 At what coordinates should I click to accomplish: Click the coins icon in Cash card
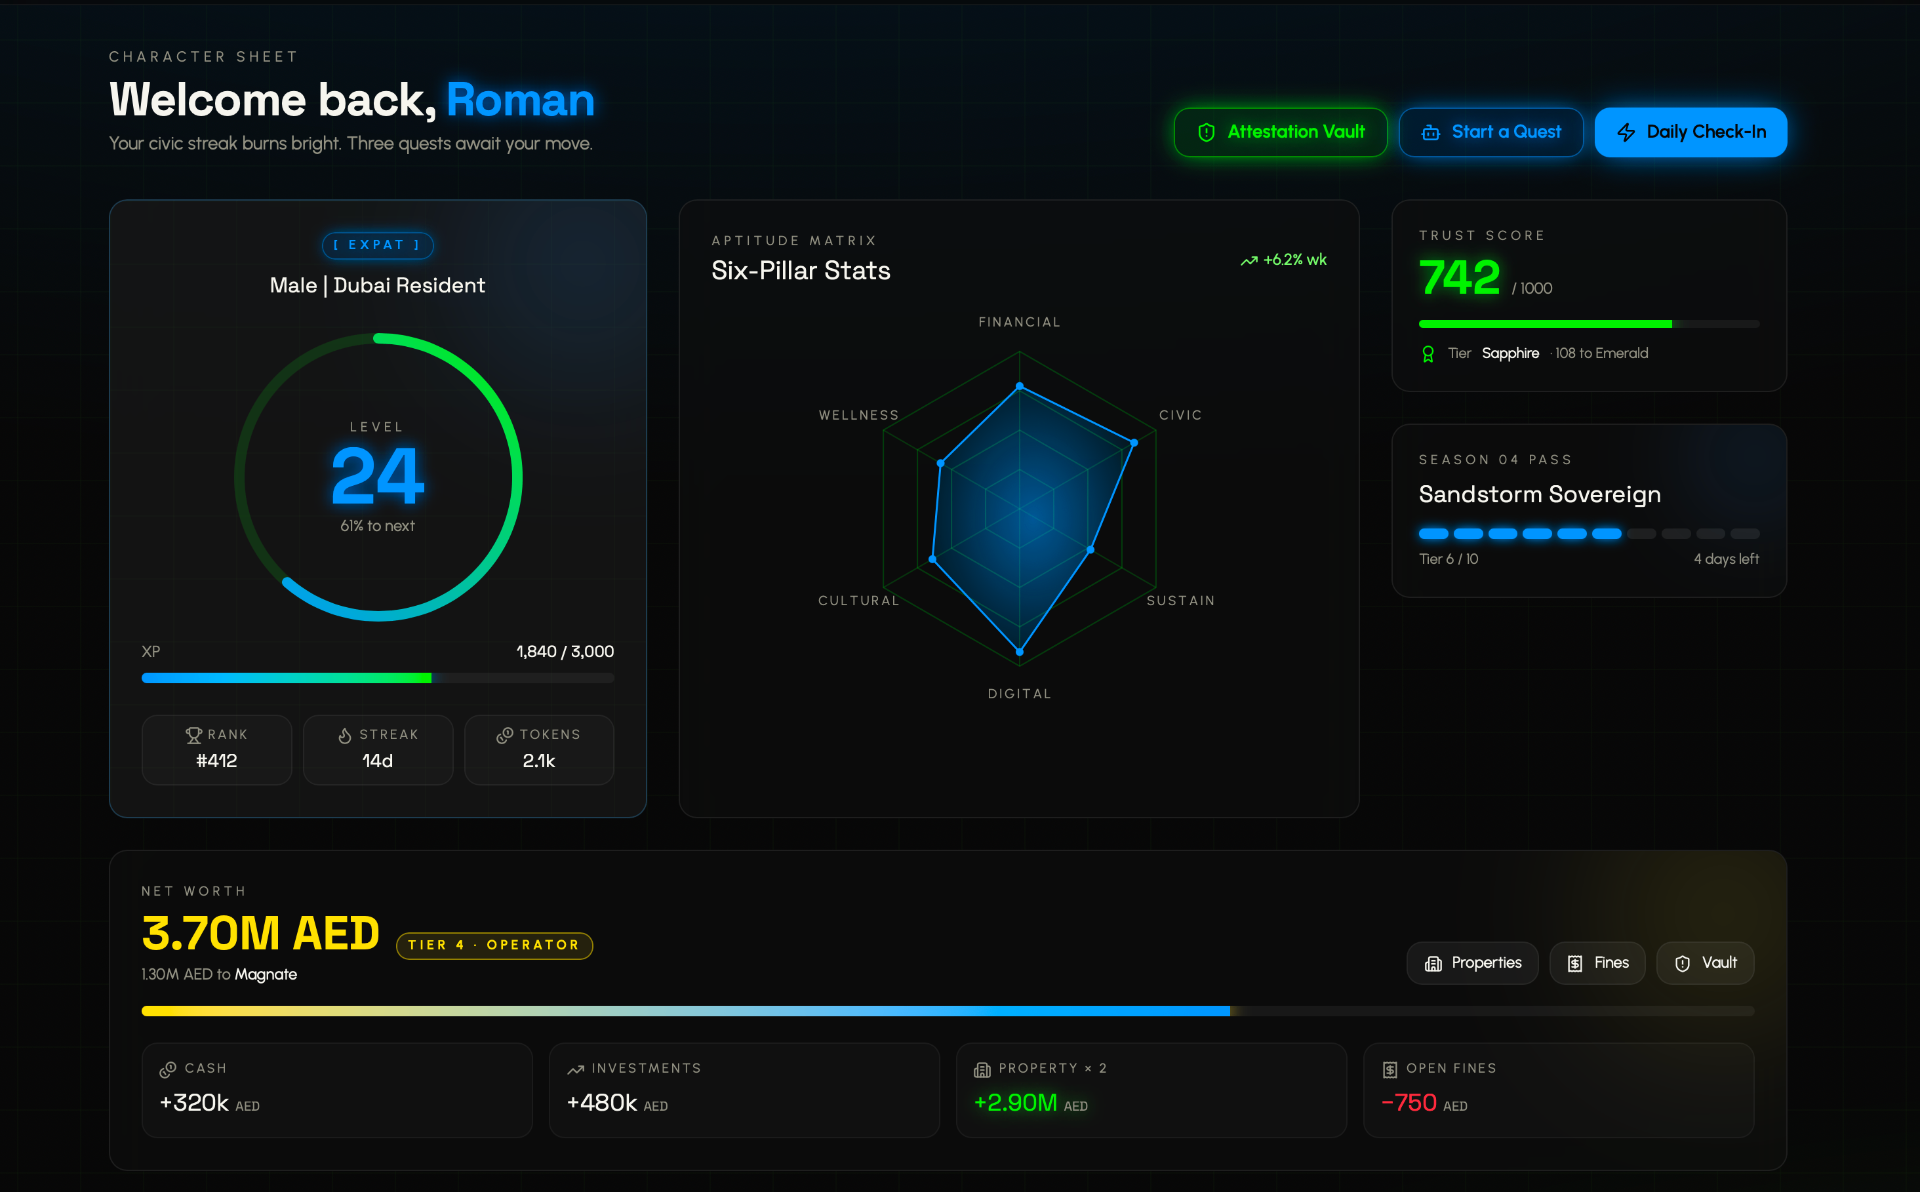point(168,1070)
